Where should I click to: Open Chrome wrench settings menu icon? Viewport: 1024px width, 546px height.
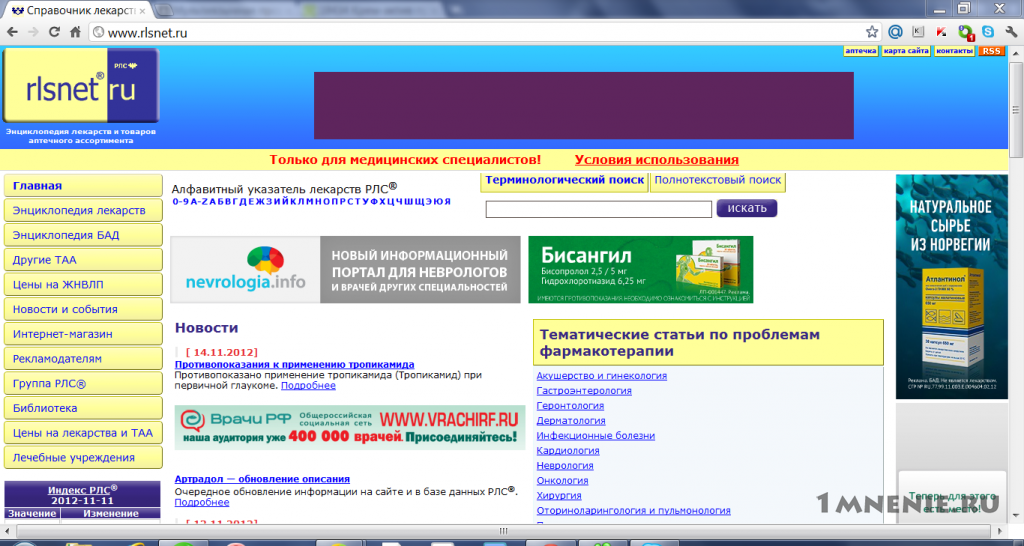click(x=1011, y=31)
